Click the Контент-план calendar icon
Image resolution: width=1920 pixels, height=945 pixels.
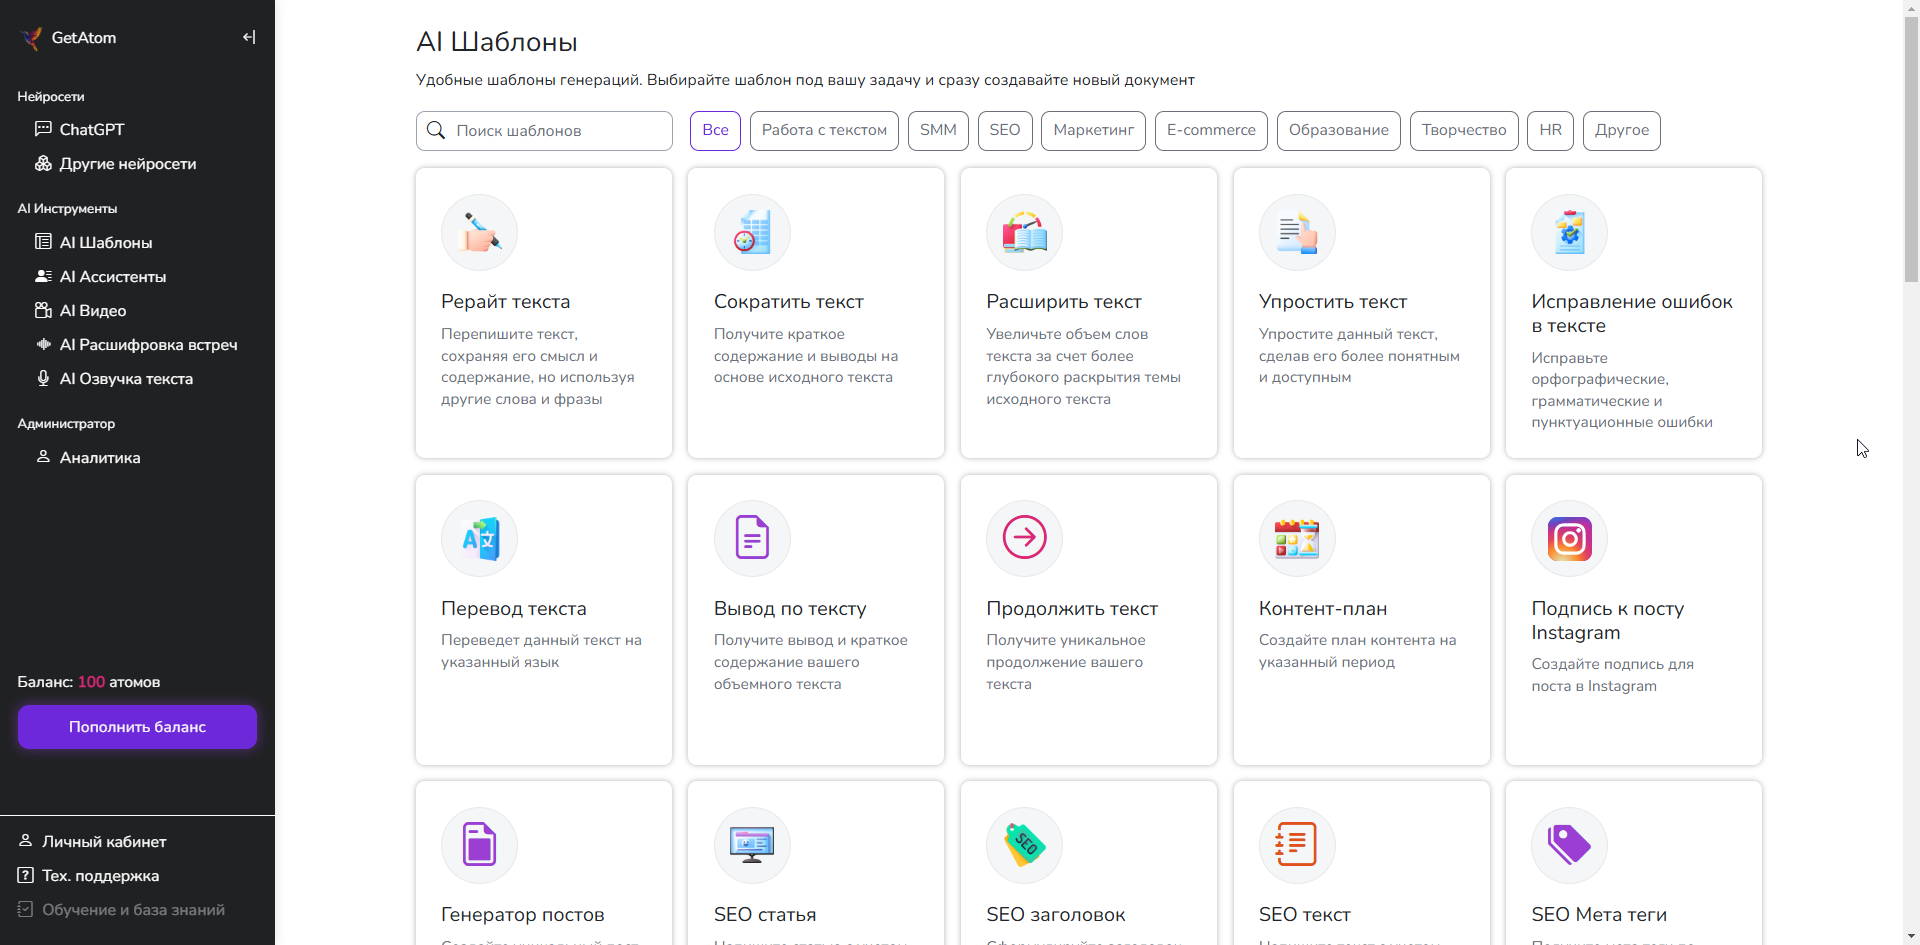(x=1297, y=539)
